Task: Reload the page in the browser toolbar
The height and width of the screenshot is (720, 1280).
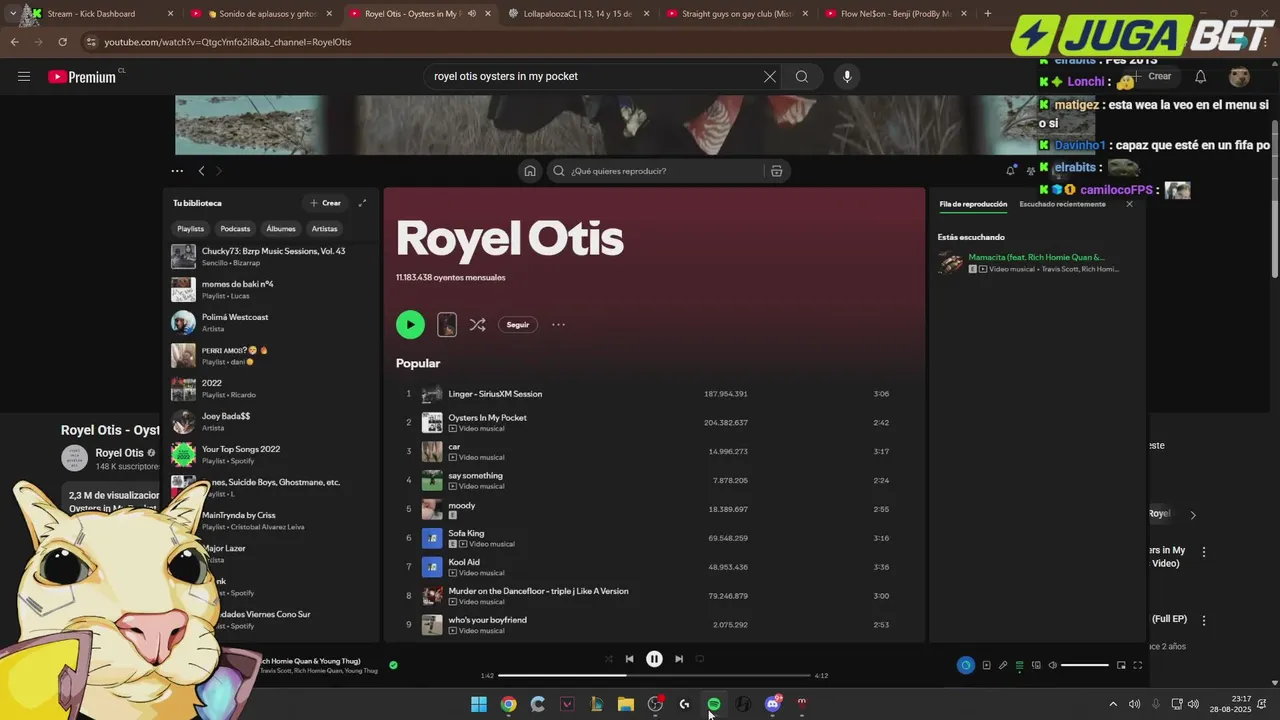Action: (62, 42)
